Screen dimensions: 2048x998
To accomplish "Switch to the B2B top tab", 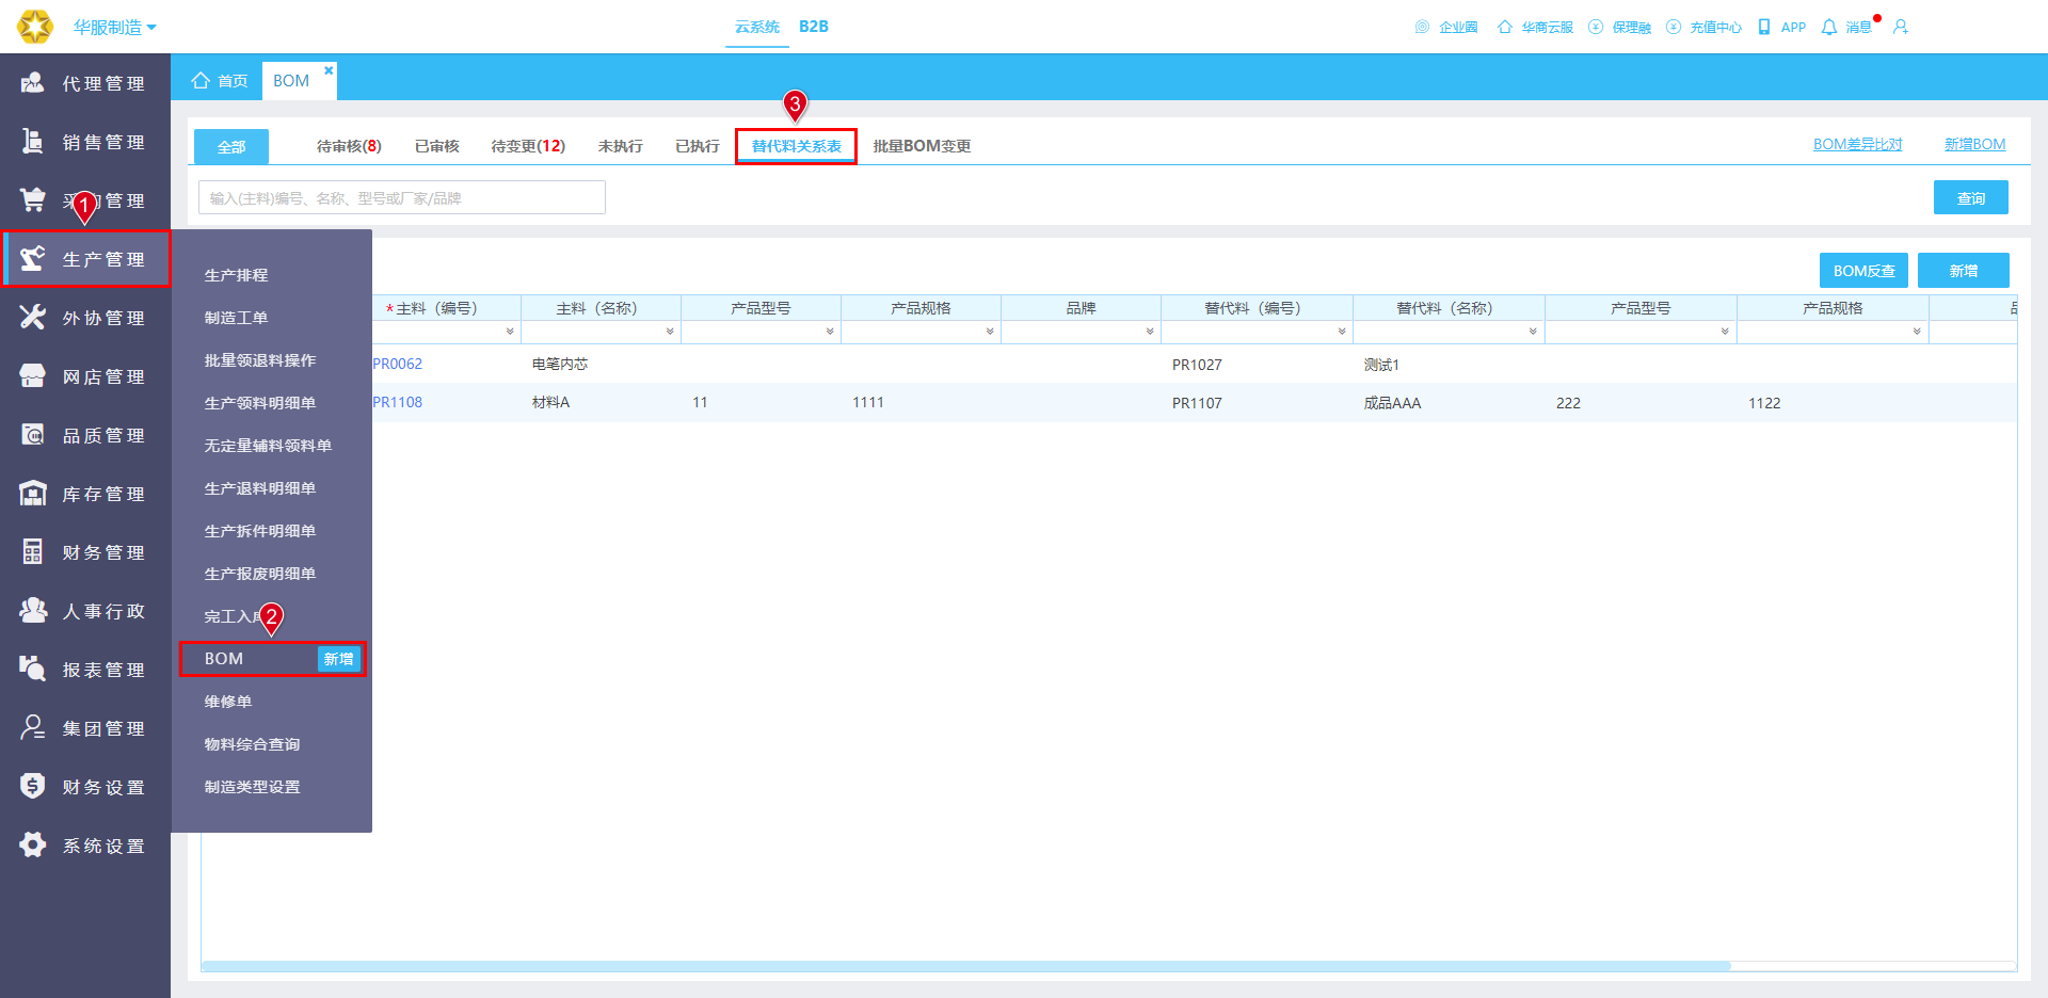I will [x=814, y=26].
